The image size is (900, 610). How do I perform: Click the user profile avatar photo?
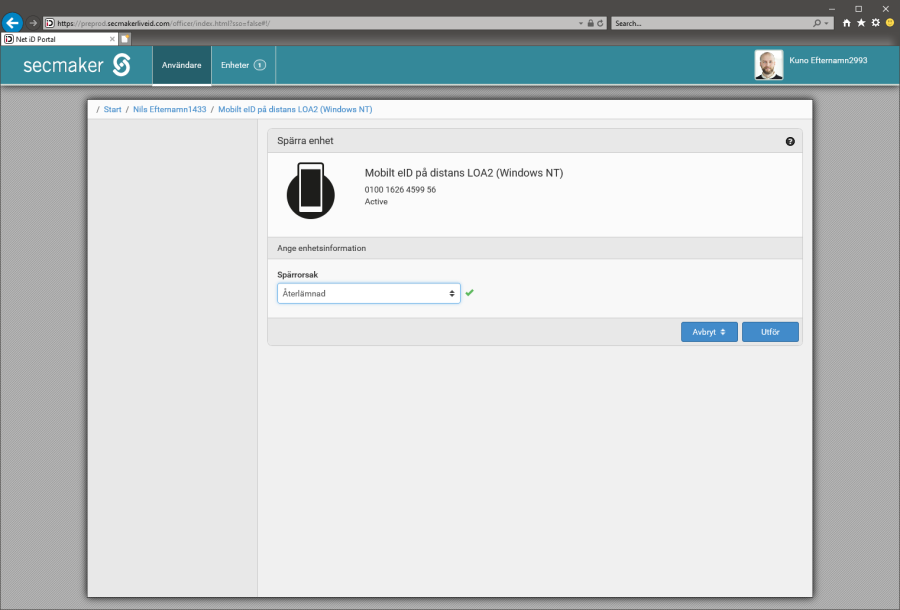coord(768,65)
